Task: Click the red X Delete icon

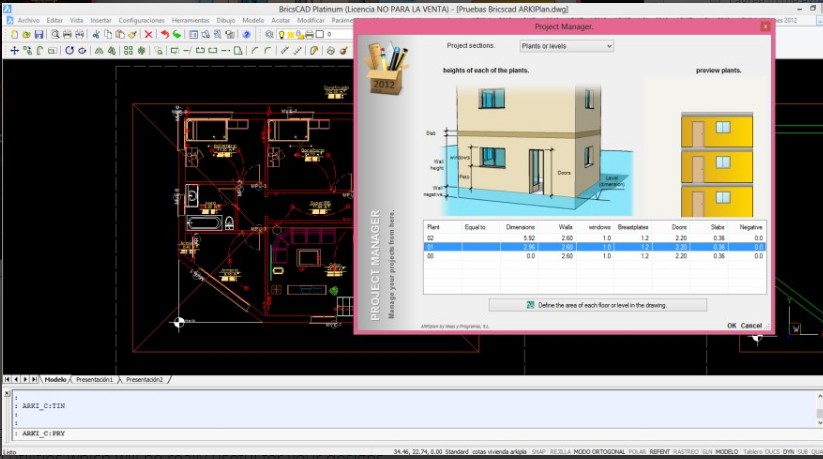Action: click(x=149, y=35)
